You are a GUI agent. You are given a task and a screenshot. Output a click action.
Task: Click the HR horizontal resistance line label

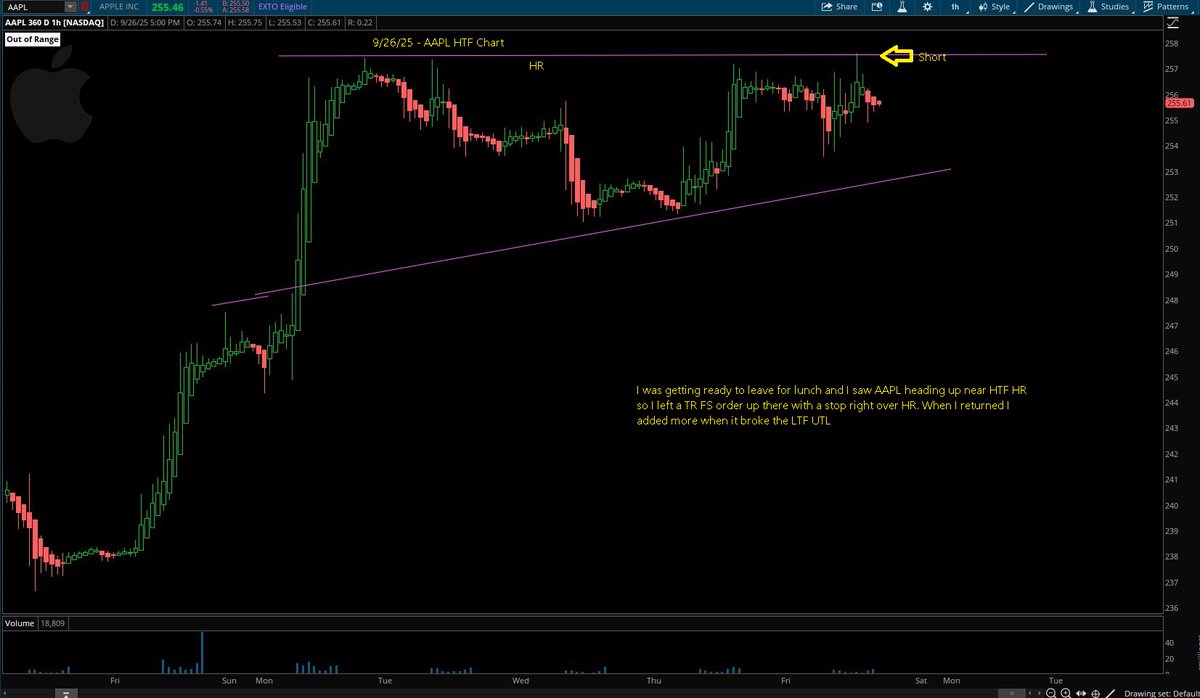pos(536,64)
